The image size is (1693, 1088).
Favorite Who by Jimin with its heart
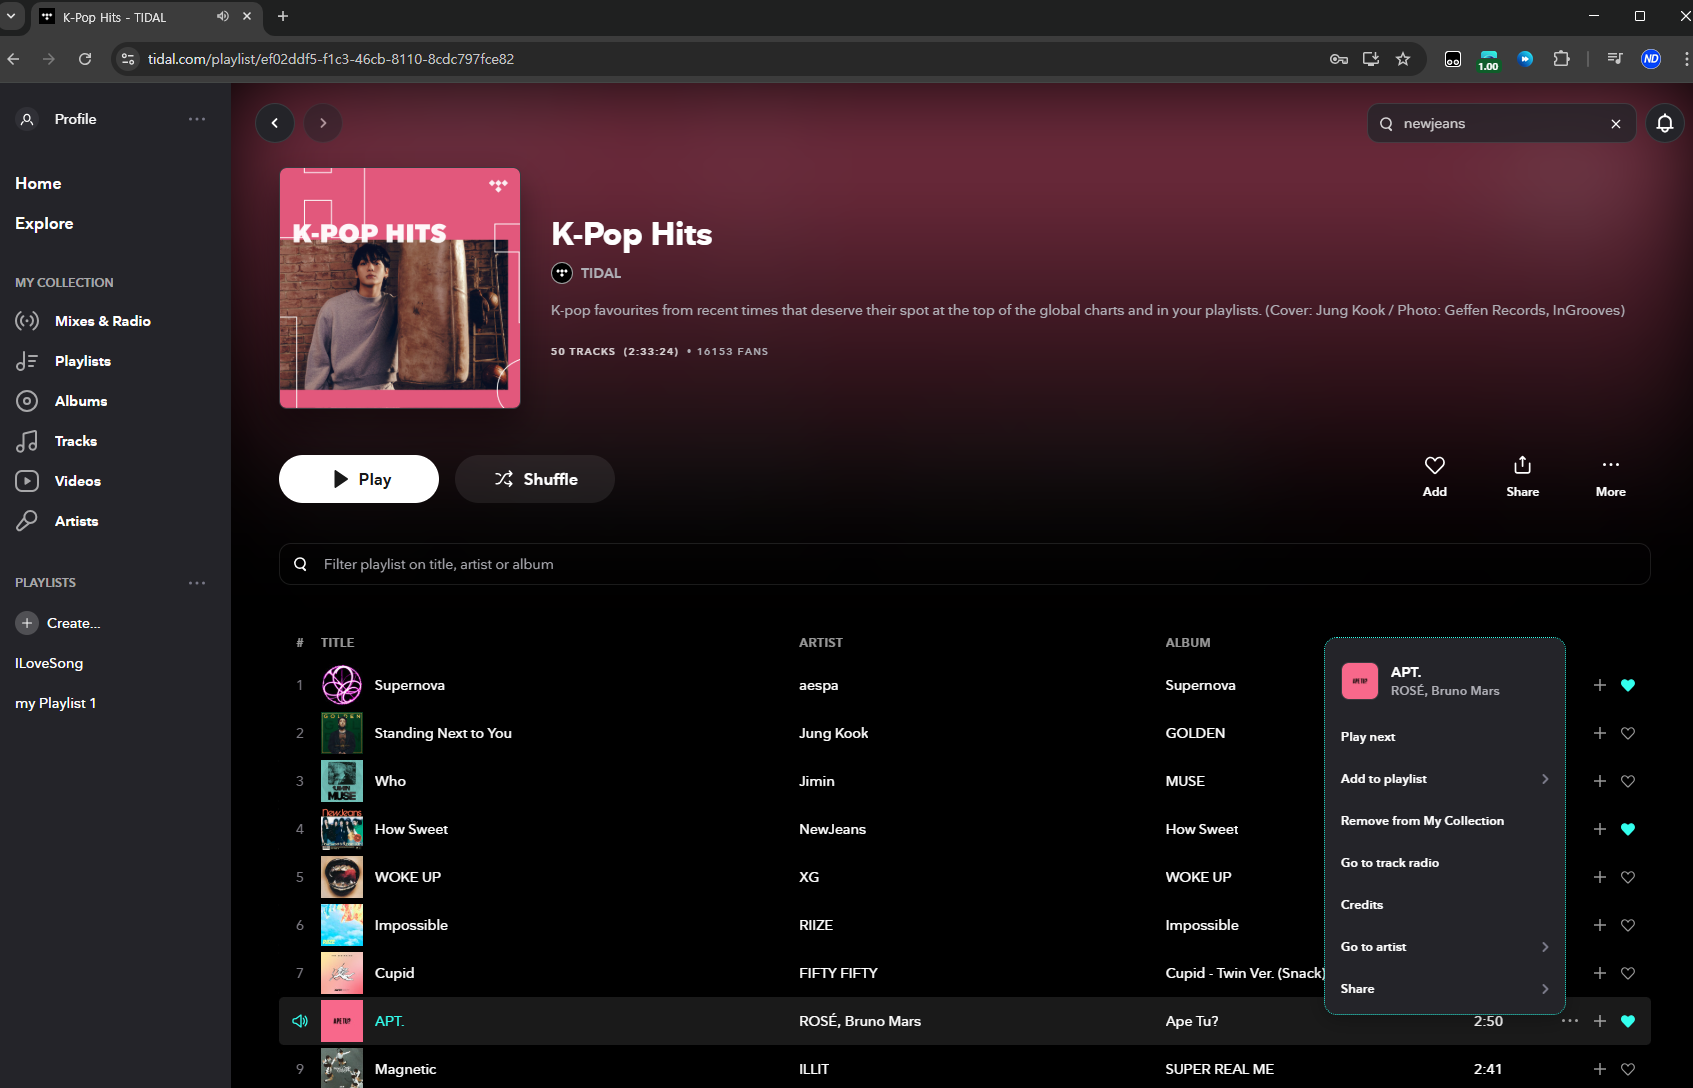coord(1628,781)
